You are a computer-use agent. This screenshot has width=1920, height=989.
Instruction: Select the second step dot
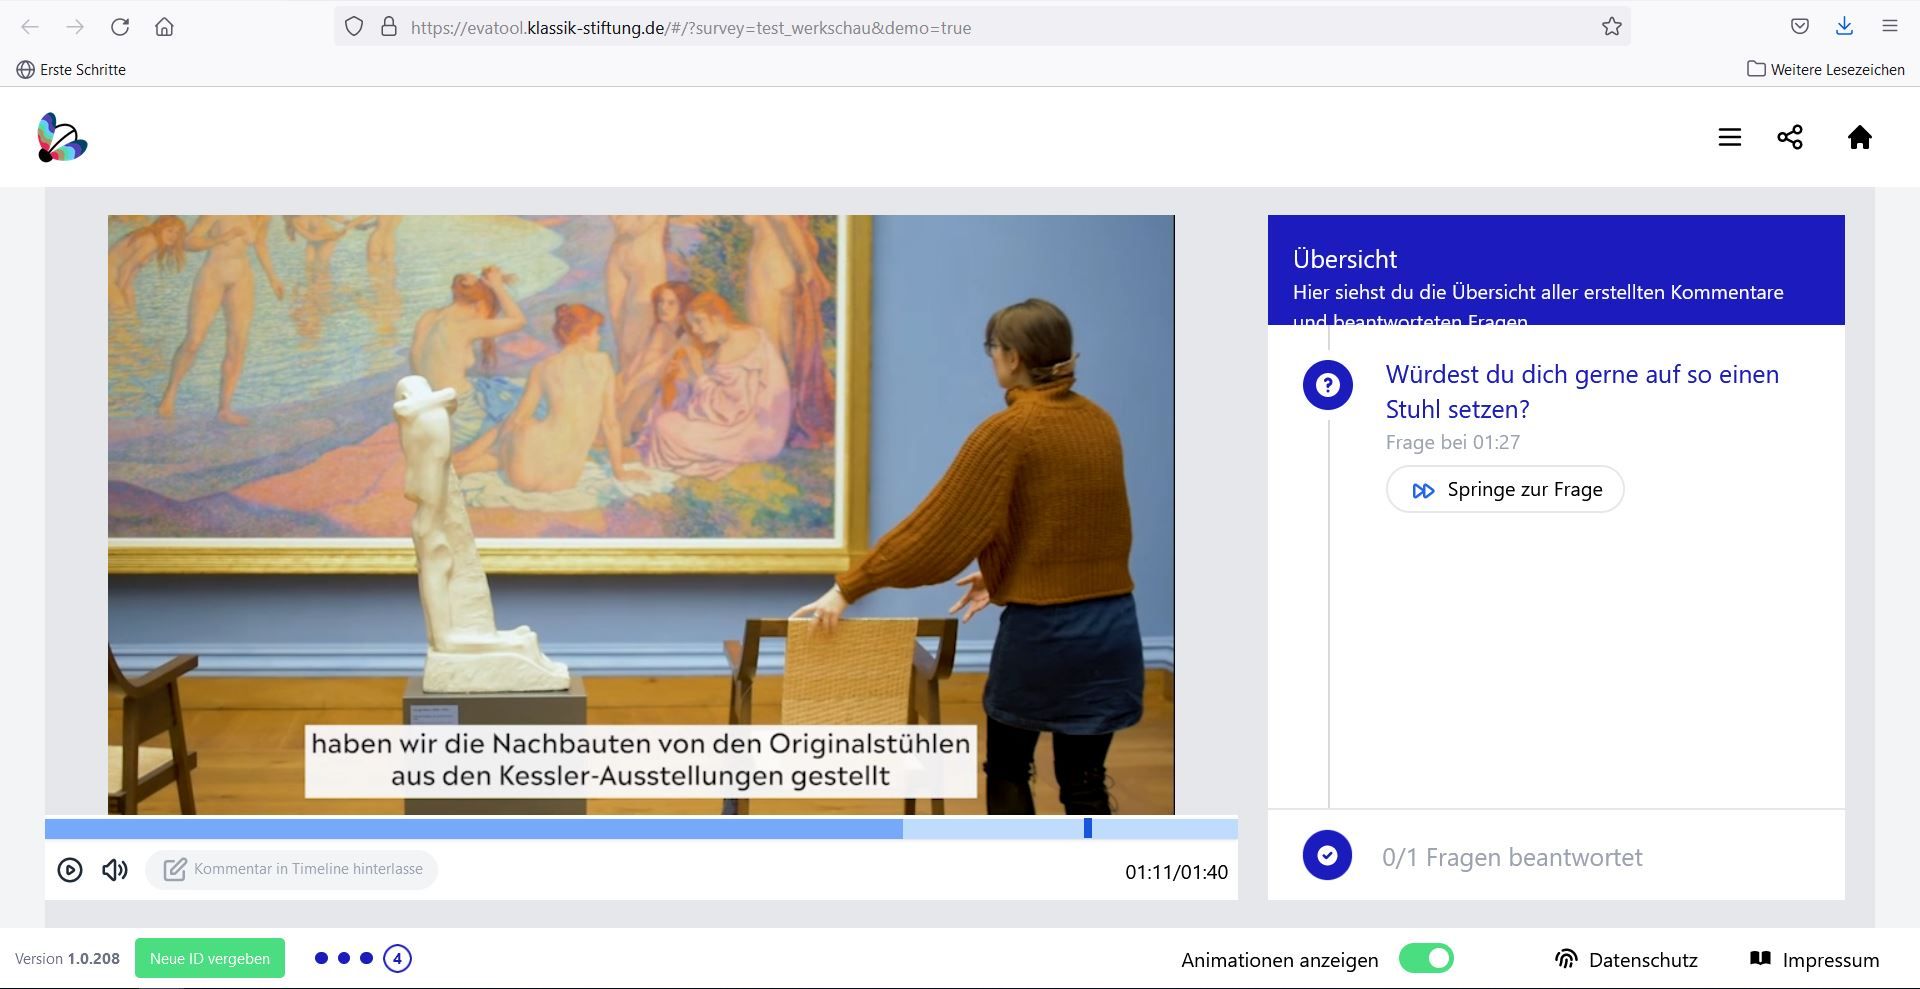point(344,958)
